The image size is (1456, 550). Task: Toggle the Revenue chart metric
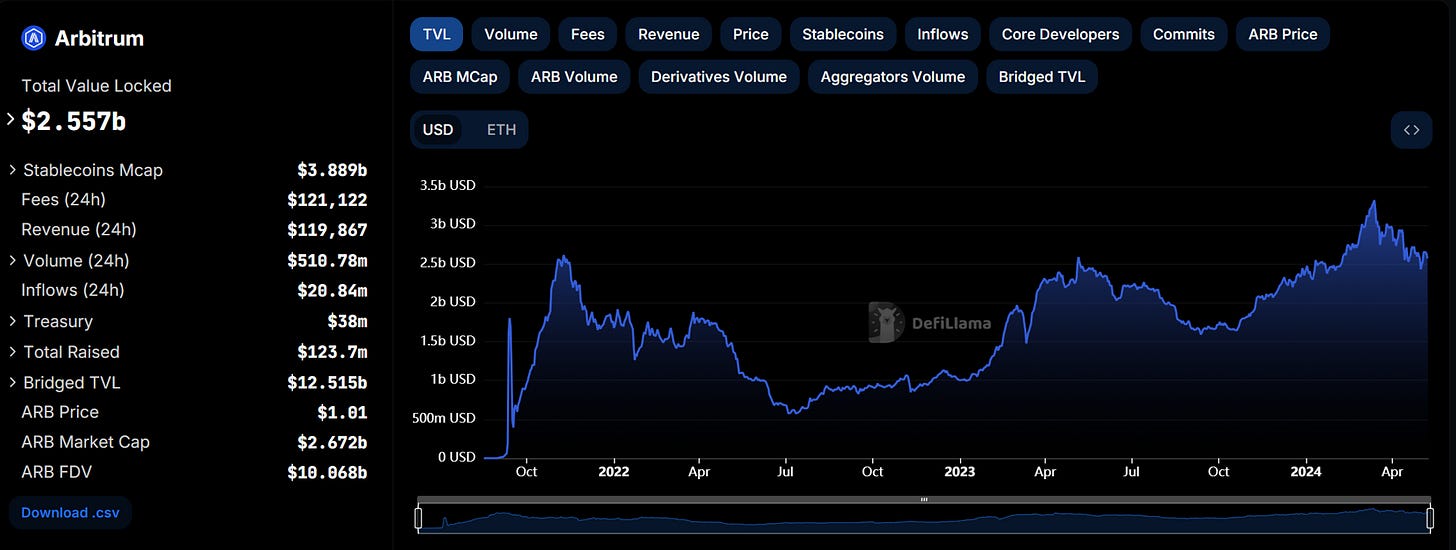pos(669,34)
